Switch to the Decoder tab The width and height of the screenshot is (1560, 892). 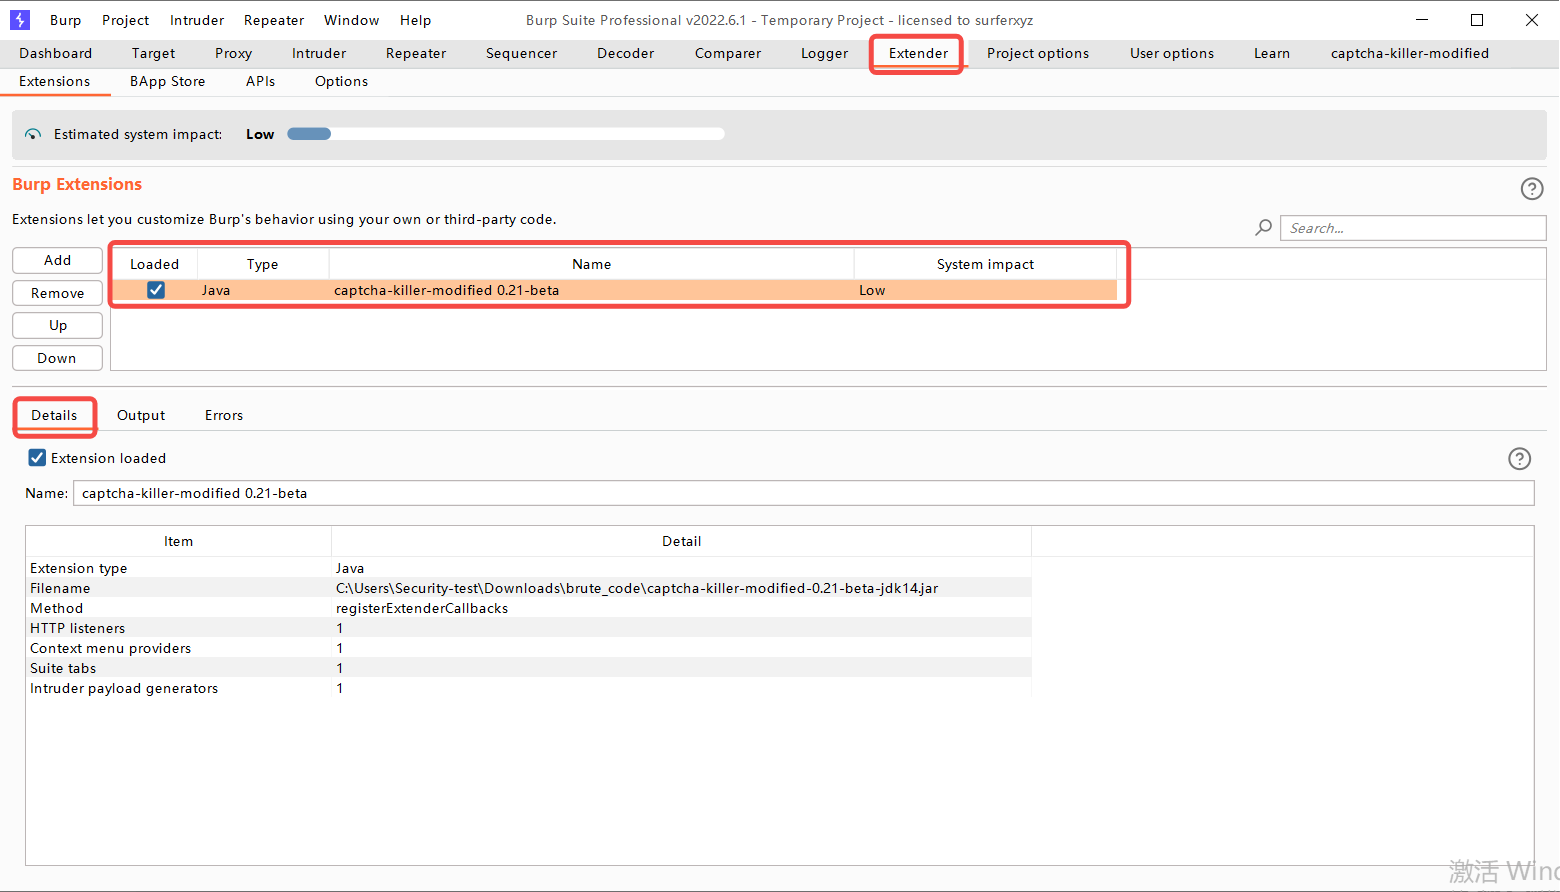625,53
